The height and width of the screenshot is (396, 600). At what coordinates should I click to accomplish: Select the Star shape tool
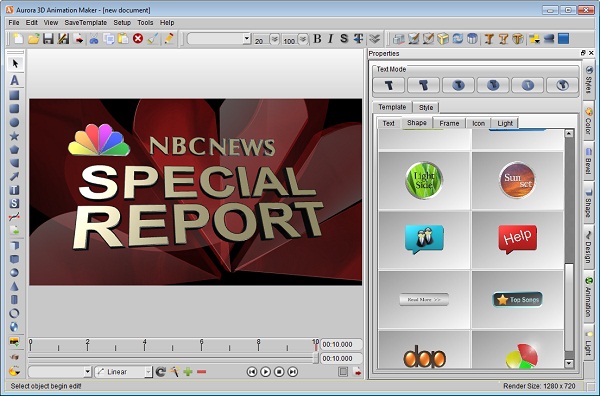coord(14,136)
